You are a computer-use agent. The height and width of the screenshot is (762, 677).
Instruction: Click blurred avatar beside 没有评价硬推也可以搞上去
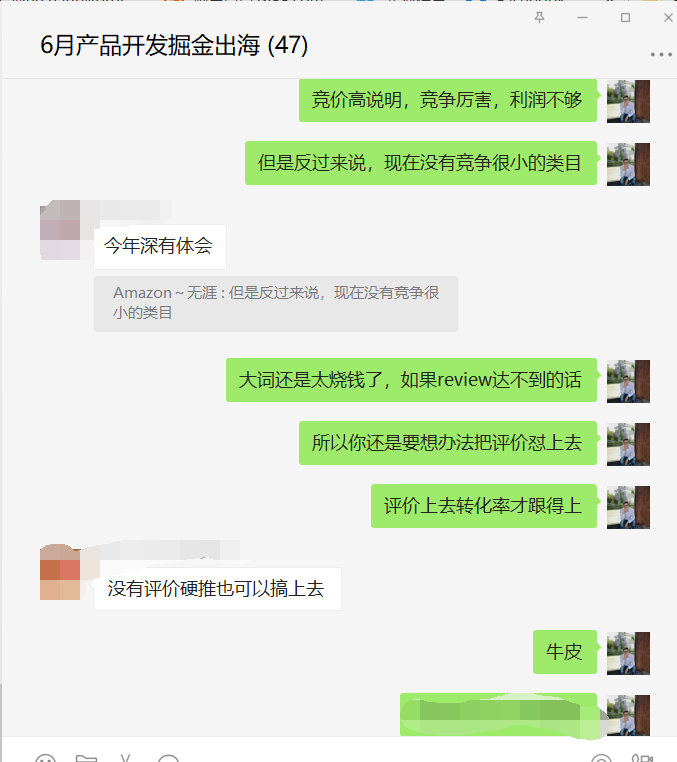(60, 572)
